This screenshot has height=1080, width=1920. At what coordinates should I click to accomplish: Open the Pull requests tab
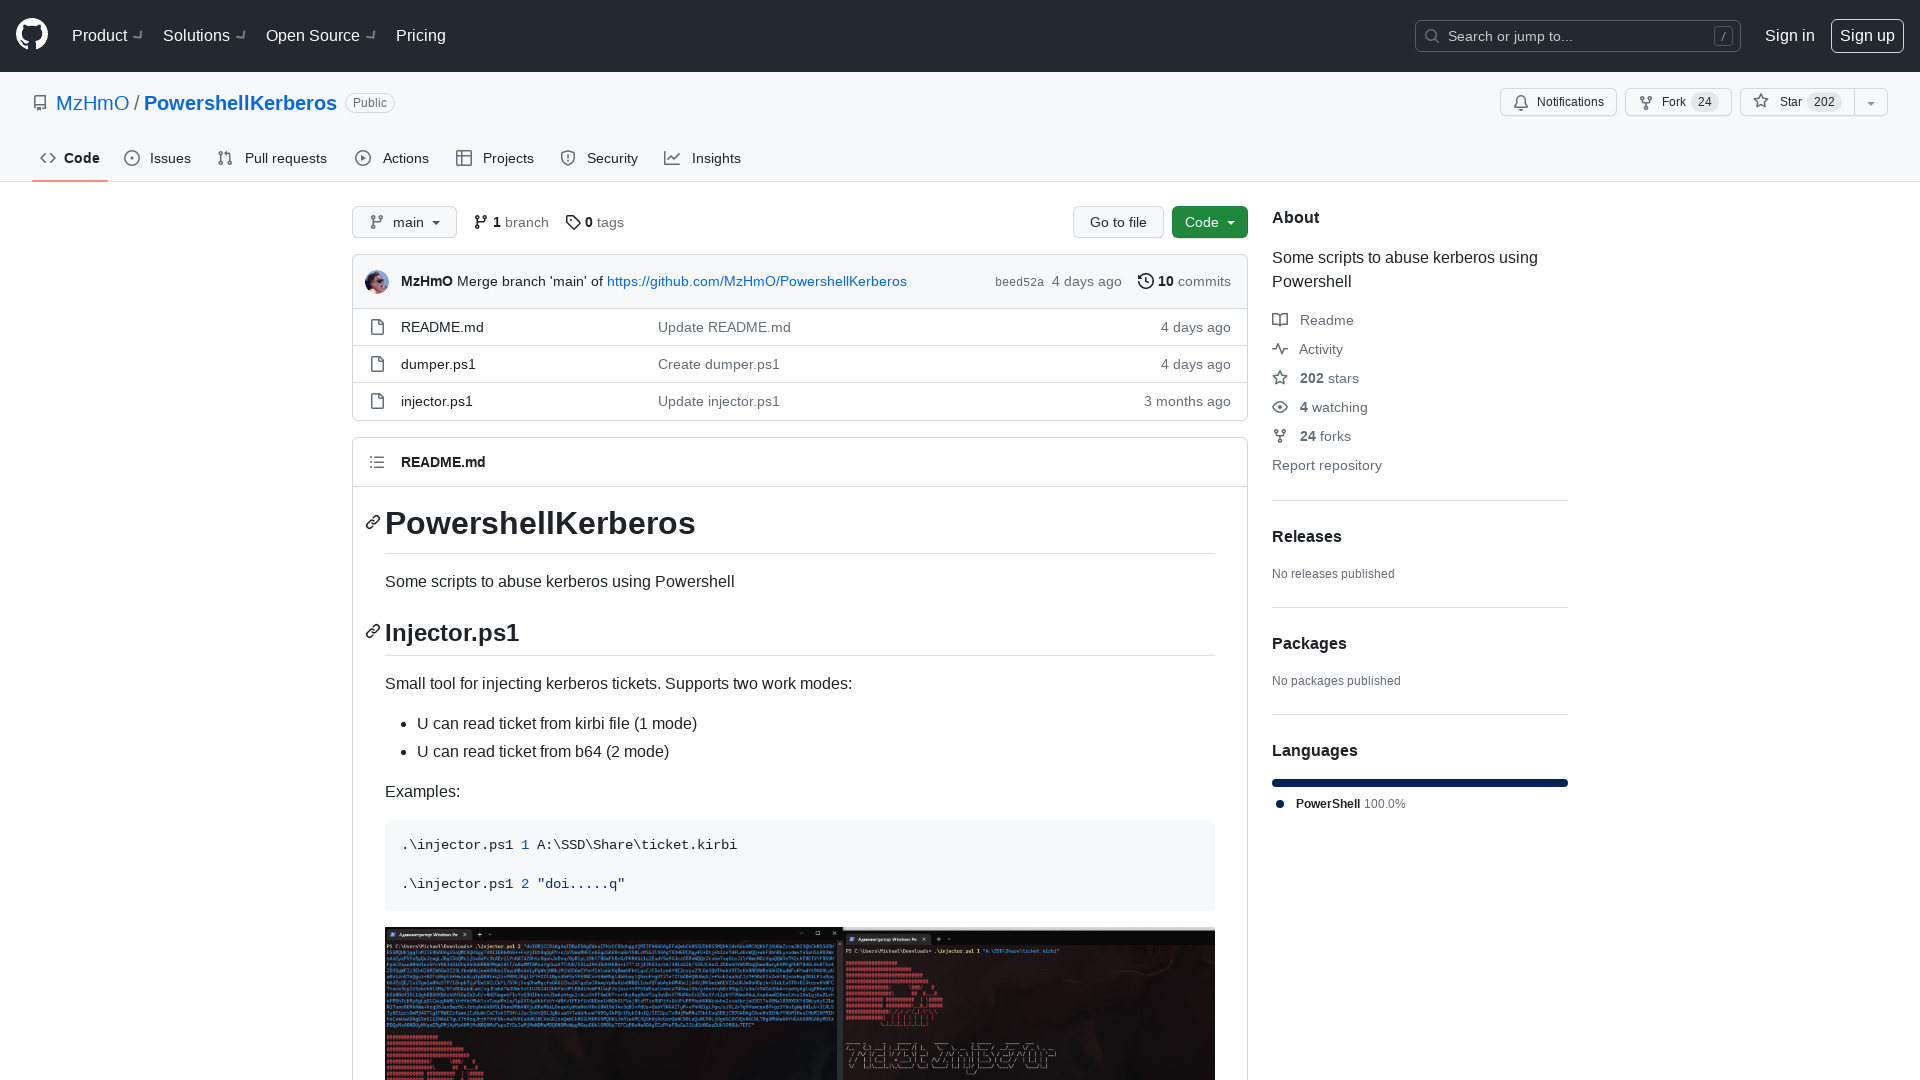[272, 158]
